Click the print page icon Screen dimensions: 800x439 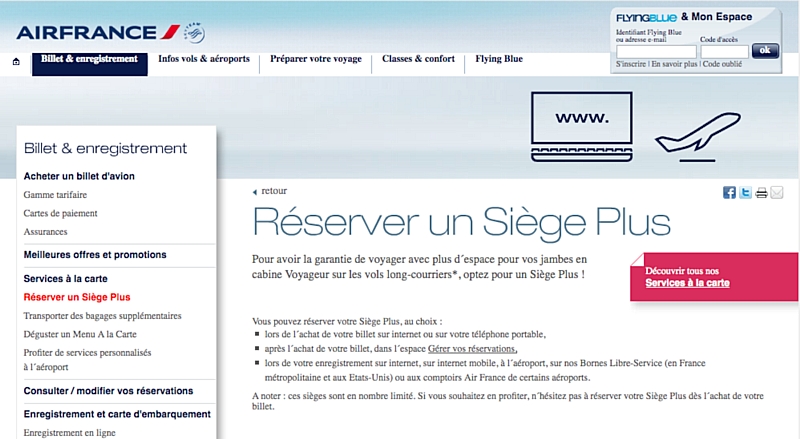(x=761, y=193)
